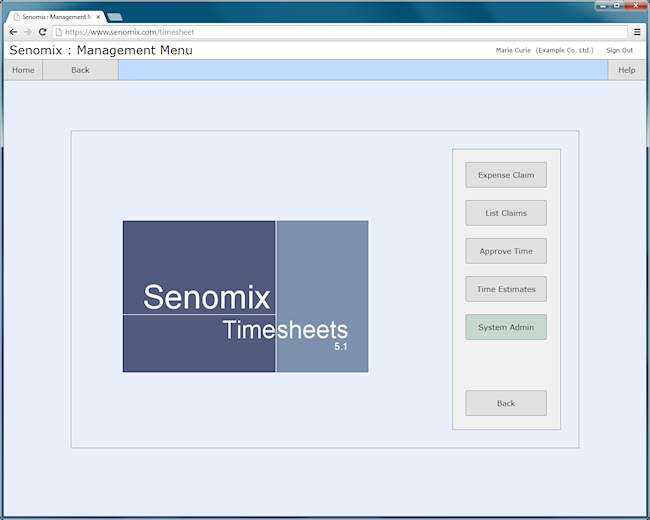Click the page icon in the address bar
The height and width of the screenshot is (520, 650).
(x=59, y=32)
